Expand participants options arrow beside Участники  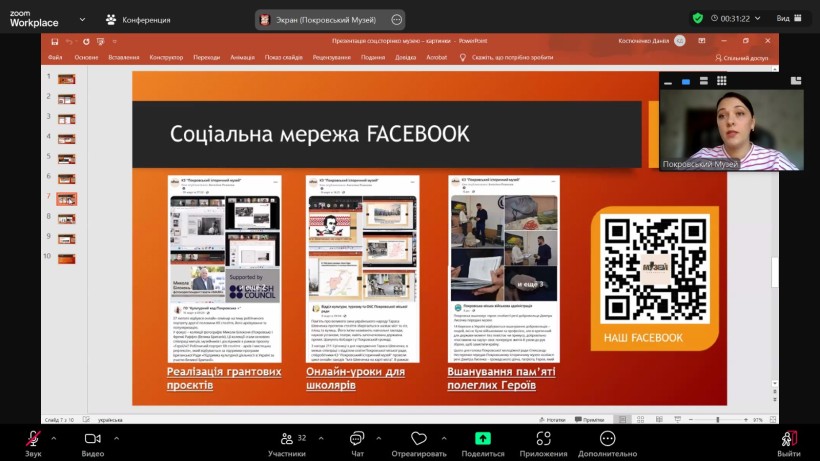click(x=321, y=438)
